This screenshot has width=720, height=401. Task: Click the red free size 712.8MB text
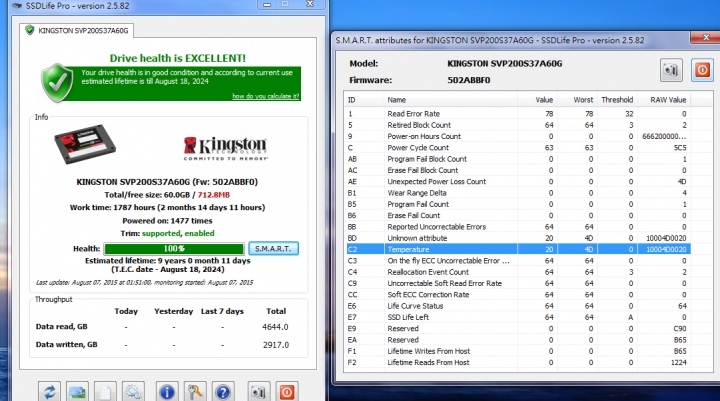pyautogui.click(x=214, y=195)
